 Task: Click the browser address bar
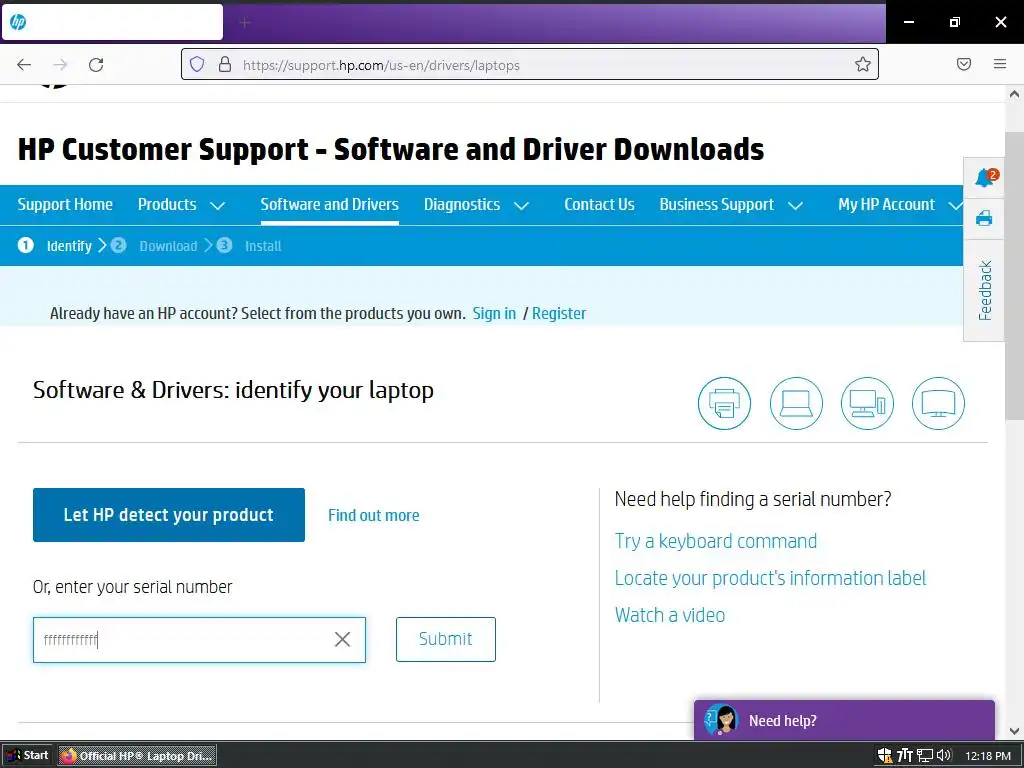[529, 64]
